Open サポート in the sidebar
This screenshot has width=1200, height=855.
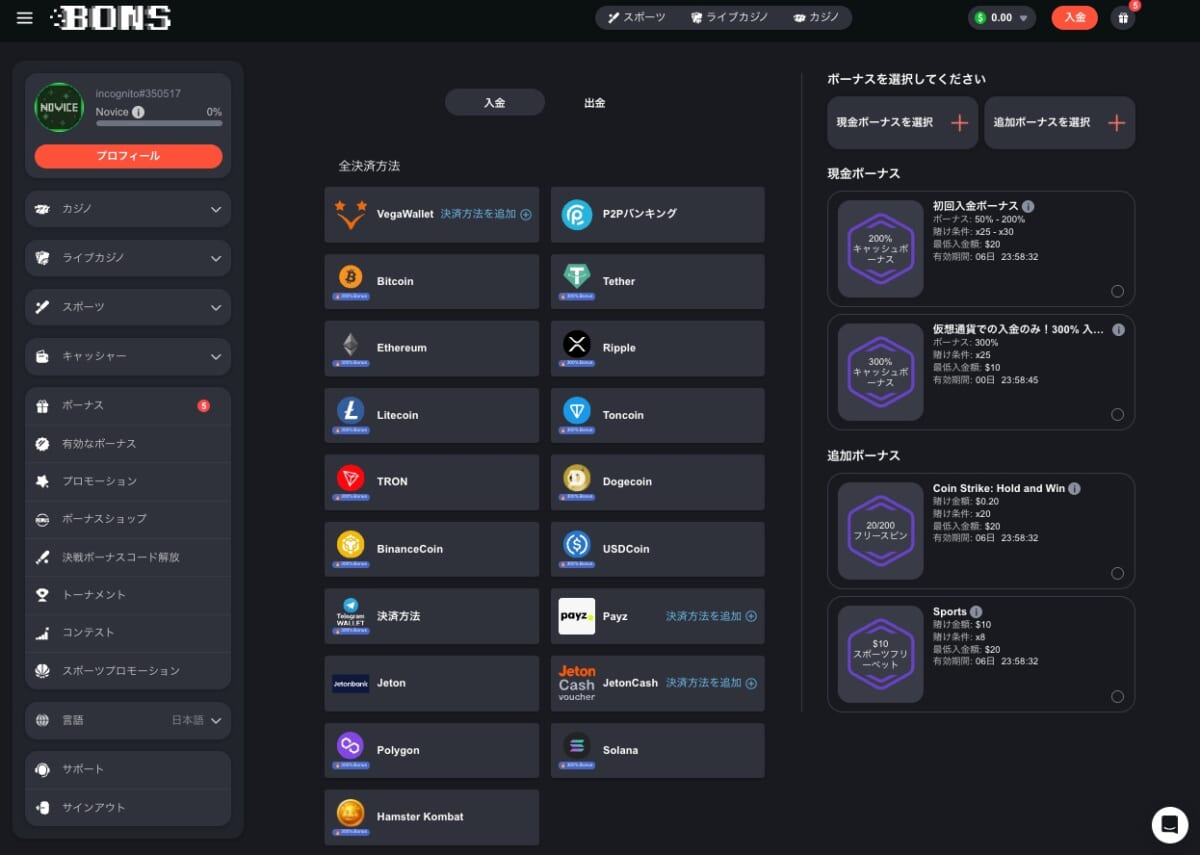128,769
